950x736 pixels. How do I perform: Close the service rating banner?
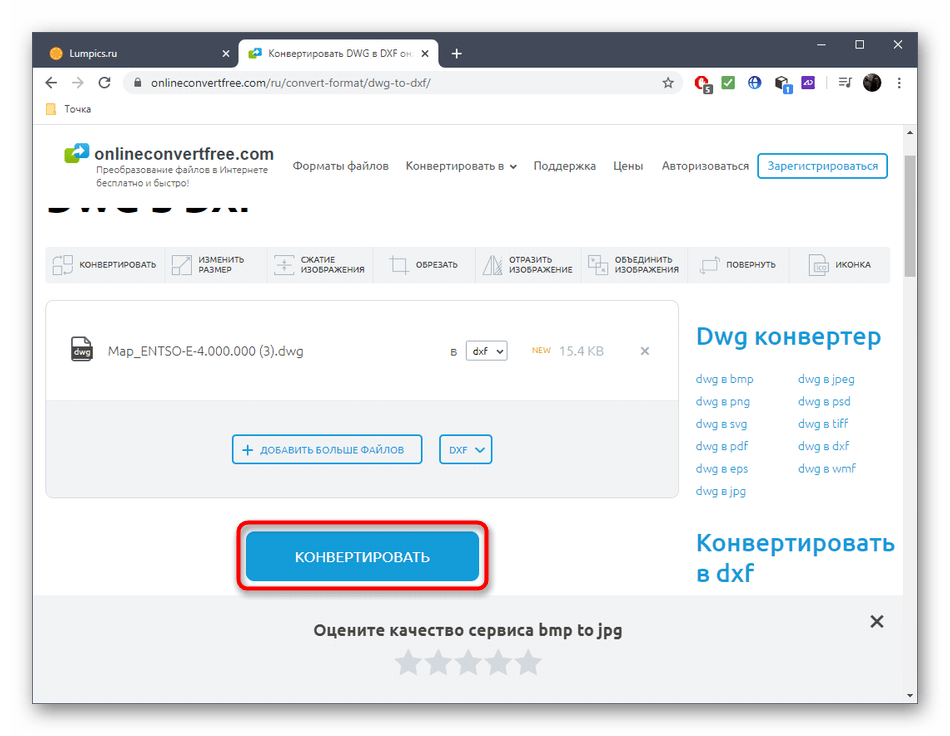tap(877, 622)
